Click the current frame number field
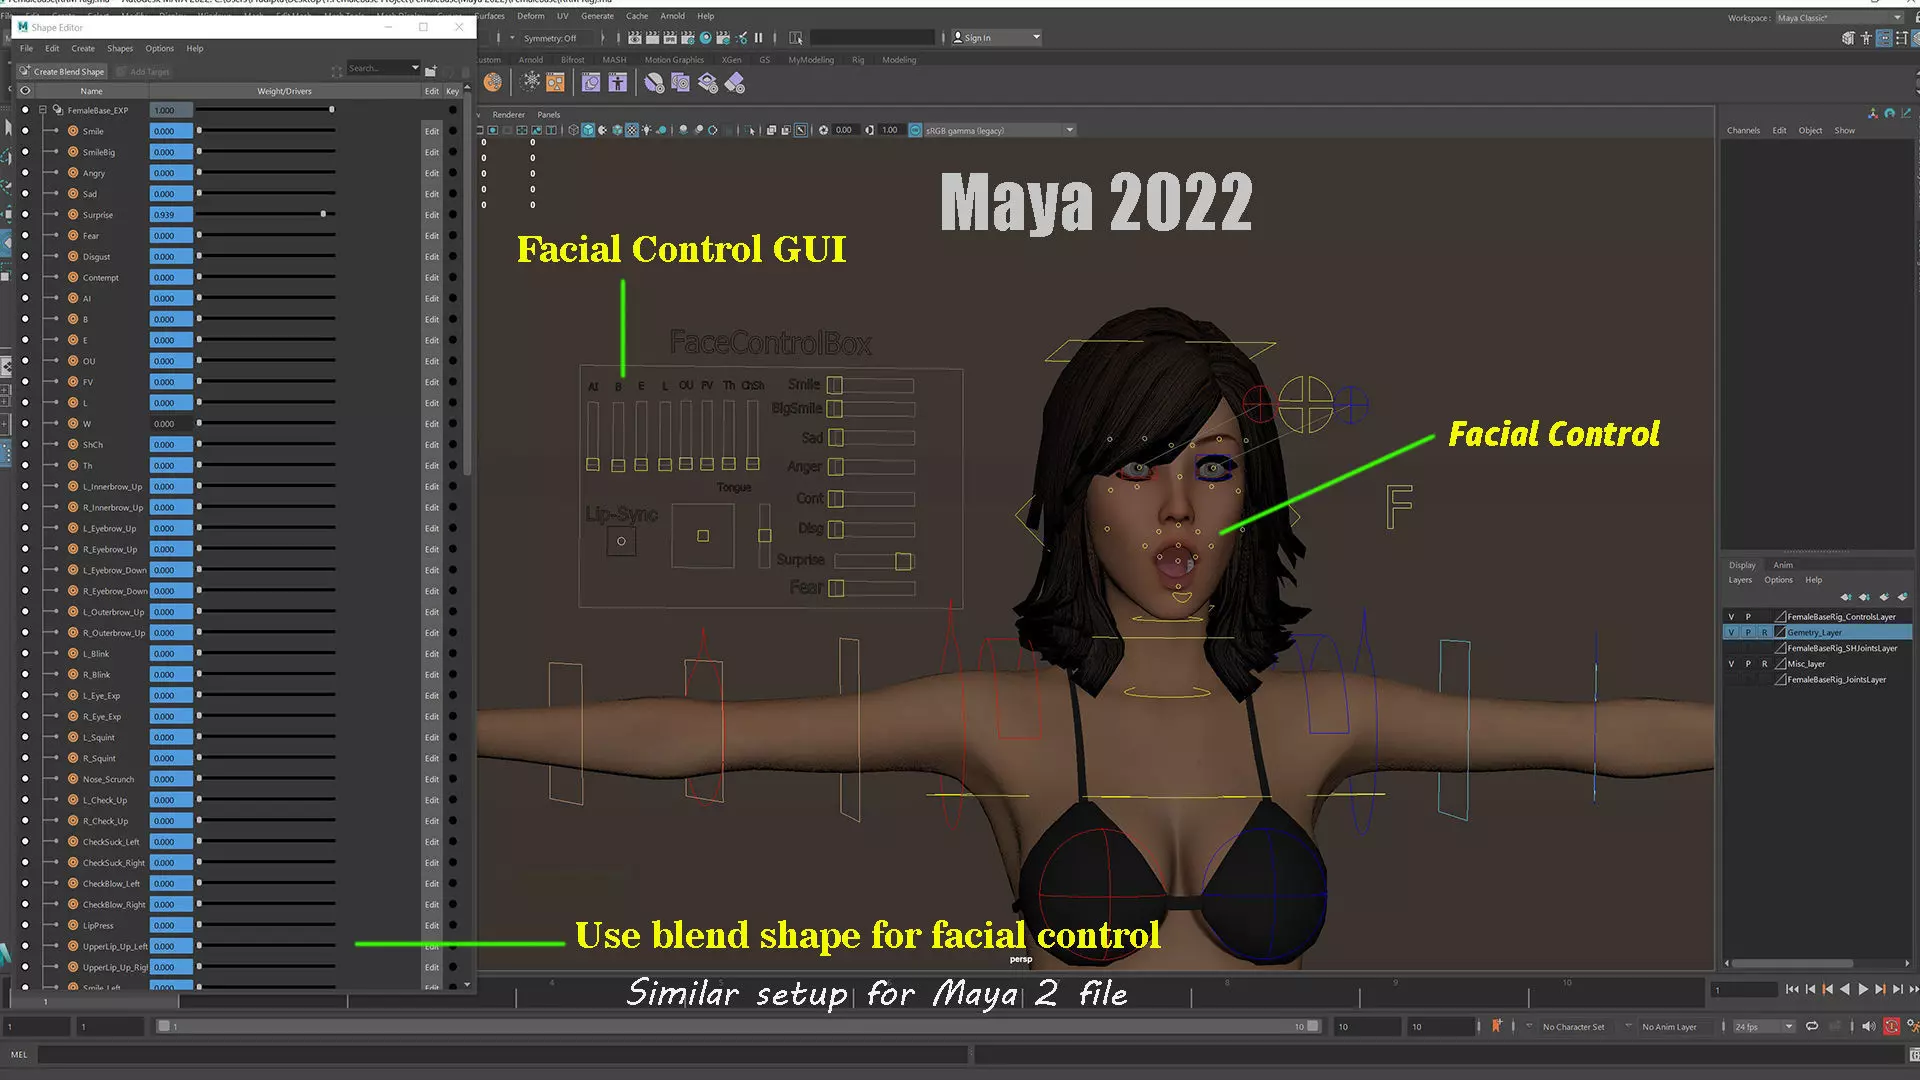Image resolution: width=1920 pixels, height=1080 pixels. pyautogui.click(x=1745, y=990)
